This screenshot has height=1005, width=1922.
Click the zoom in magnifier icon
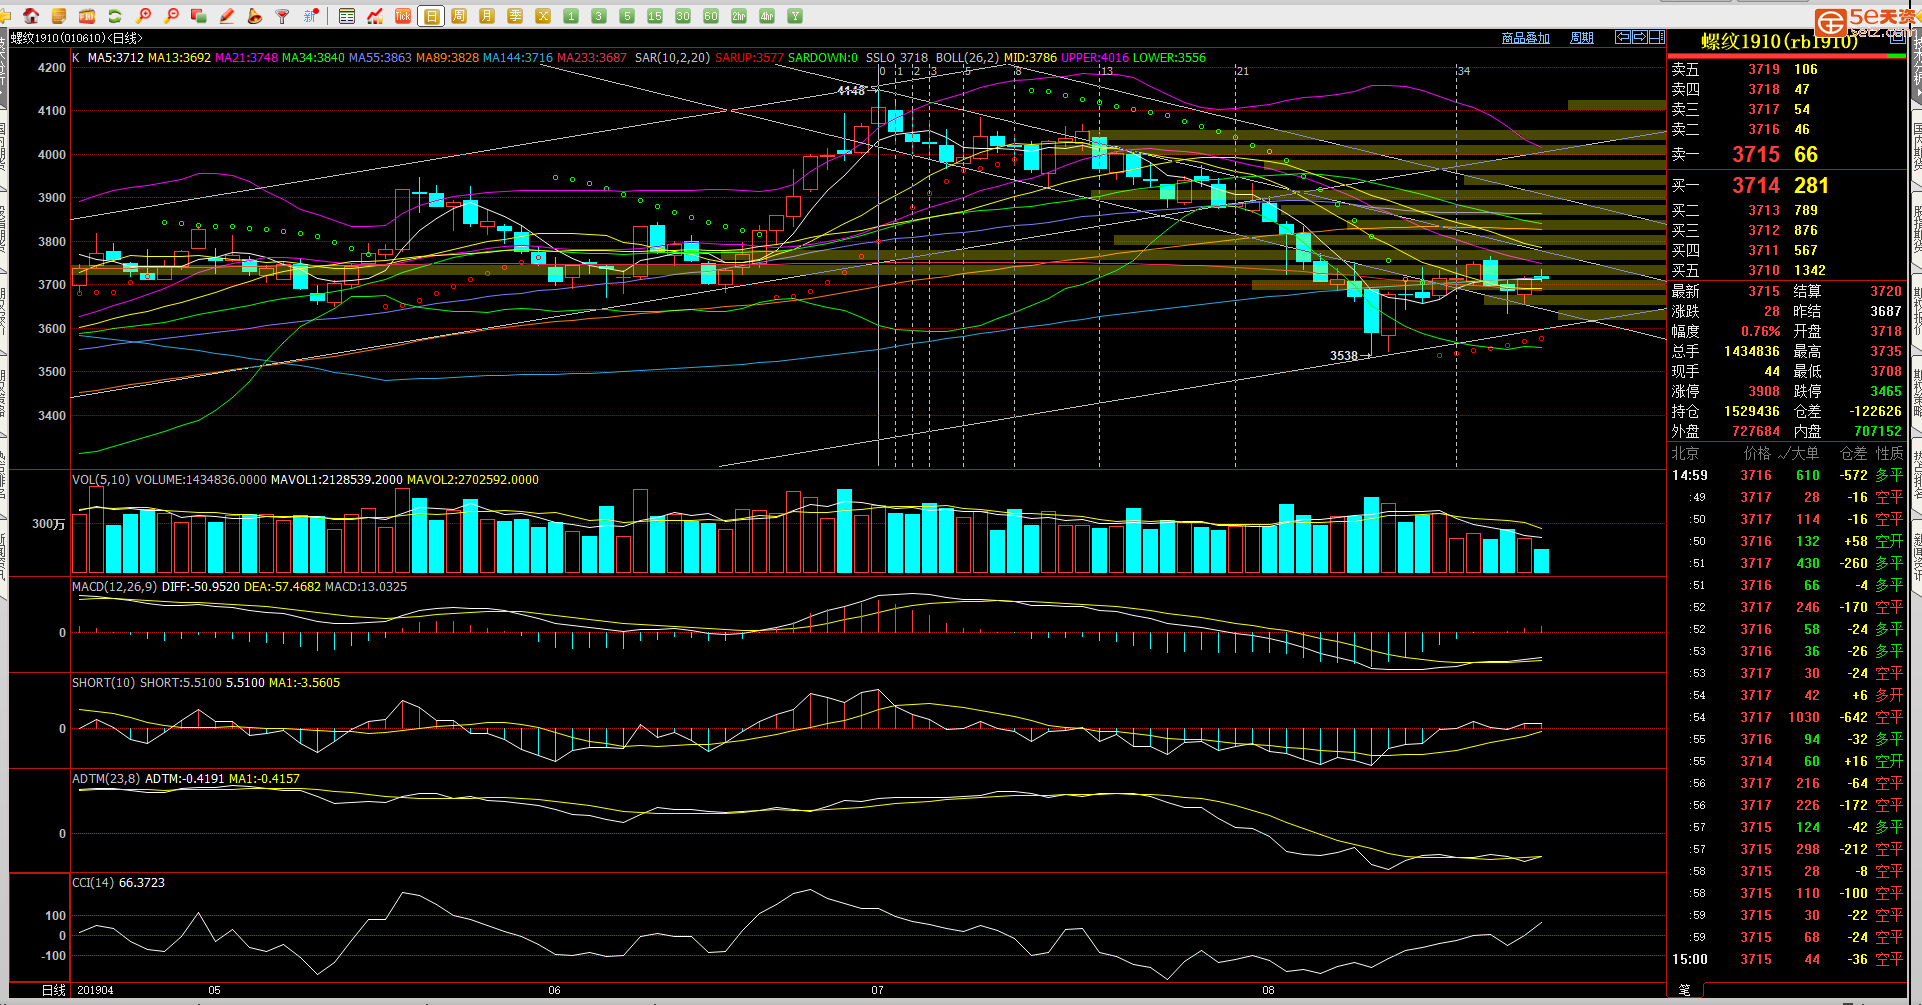point(144,16)
